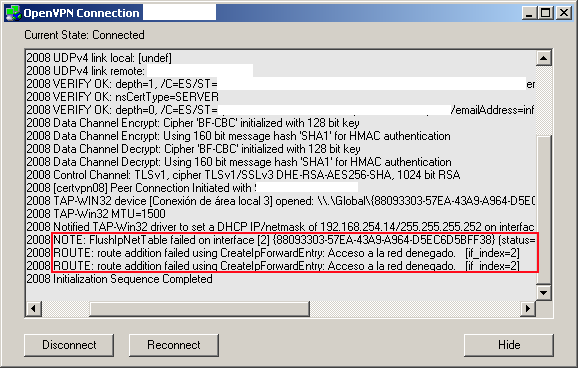
Task: Click the empty horizontal scrollbar track right of thumb
Action: pyautogui.click(x=415, y=309)
